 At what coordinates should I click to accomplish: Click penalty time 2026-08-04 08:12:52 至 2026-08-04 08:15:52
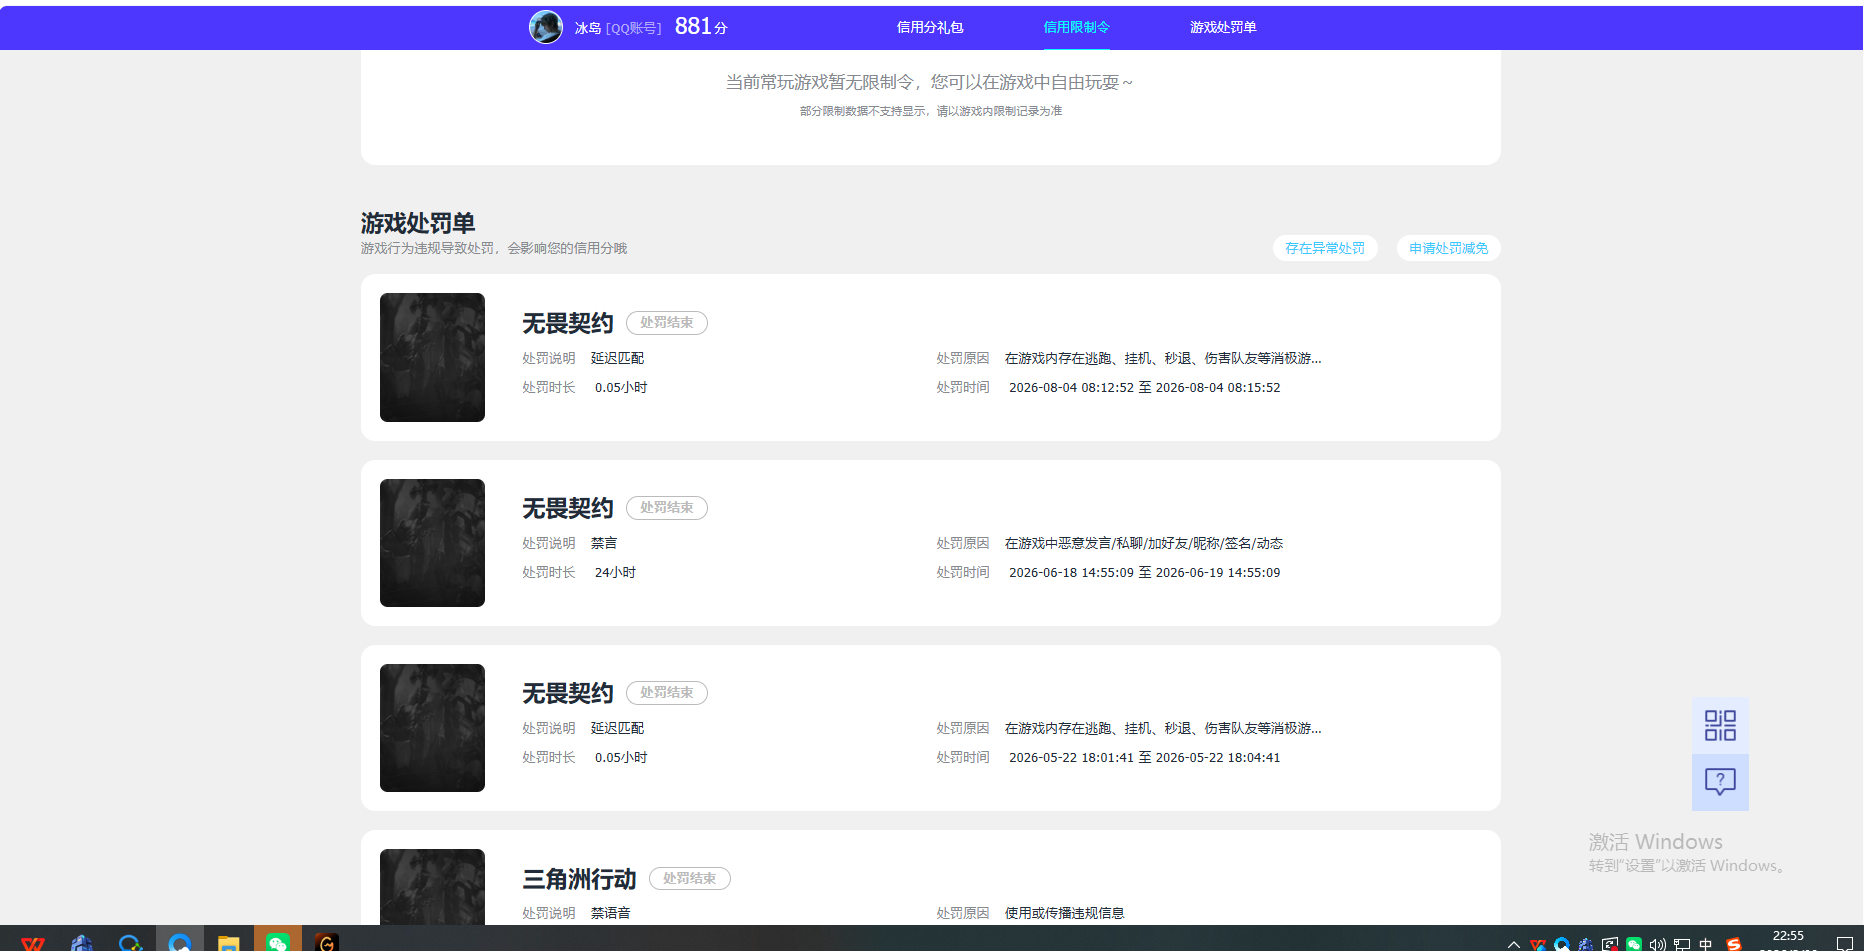coord(1144,388)
